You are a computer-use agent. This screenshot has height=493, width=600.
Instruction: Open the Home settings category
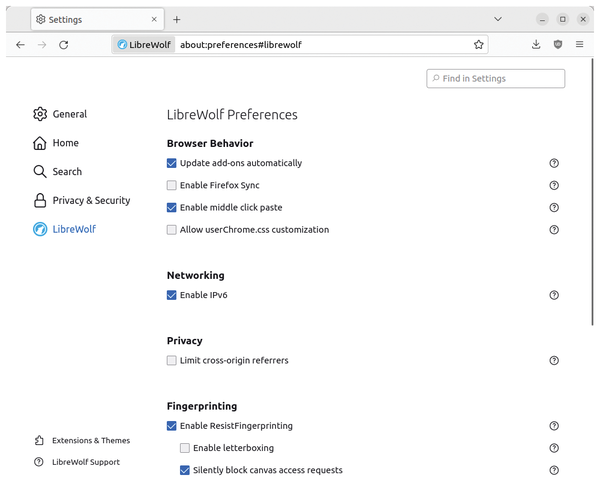pos(56,143)
